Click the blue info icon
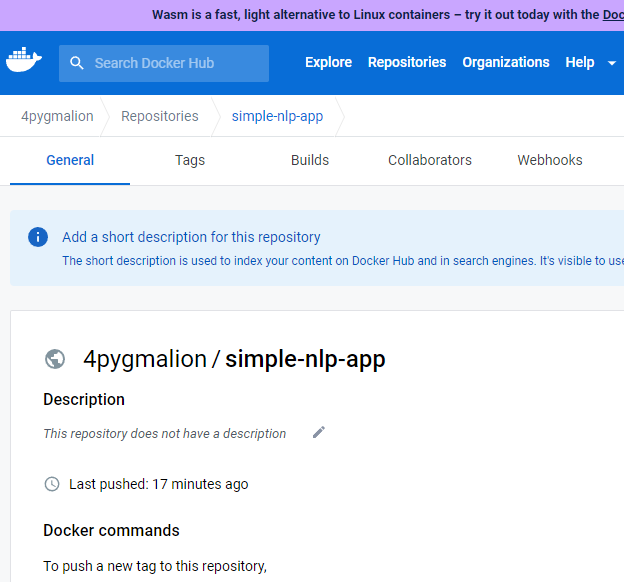The image size is (624, 582). point(38,237)
